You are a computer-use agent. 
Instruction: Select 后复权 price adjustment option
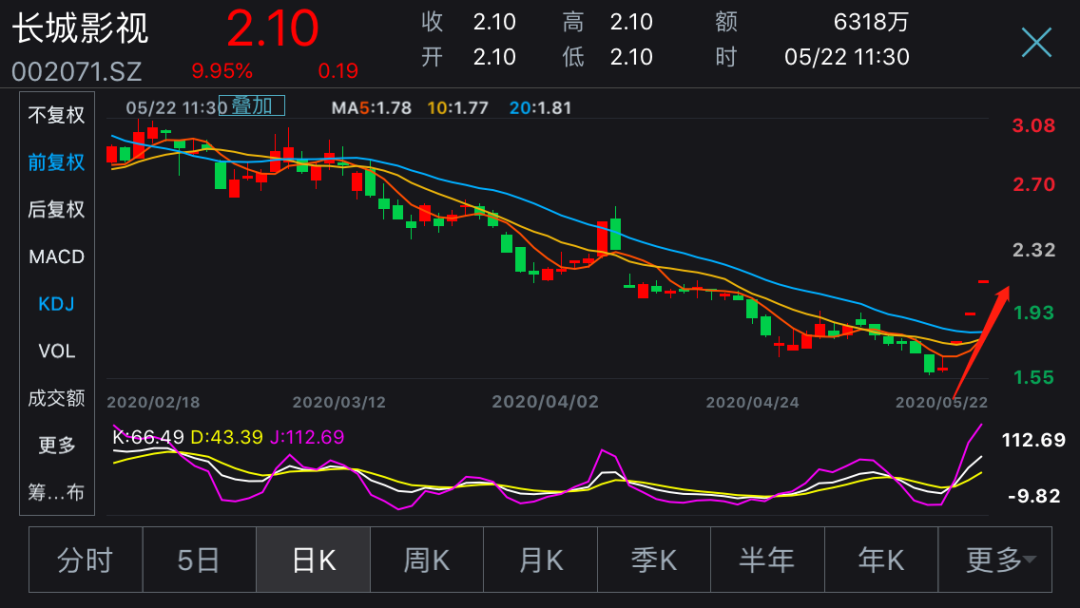click(56, 209)
